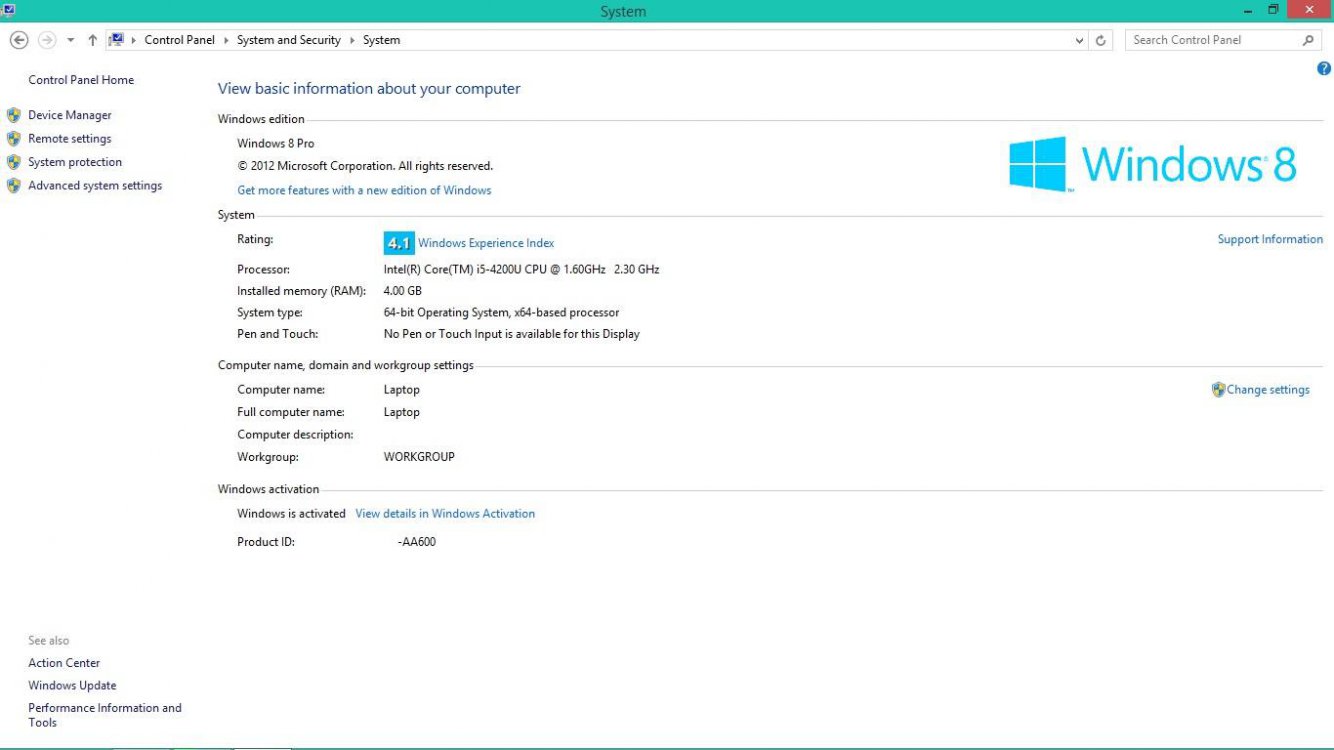Click the up arrow navigation icon
Viewport: 1334px width, 750px height.
[91, 39]
